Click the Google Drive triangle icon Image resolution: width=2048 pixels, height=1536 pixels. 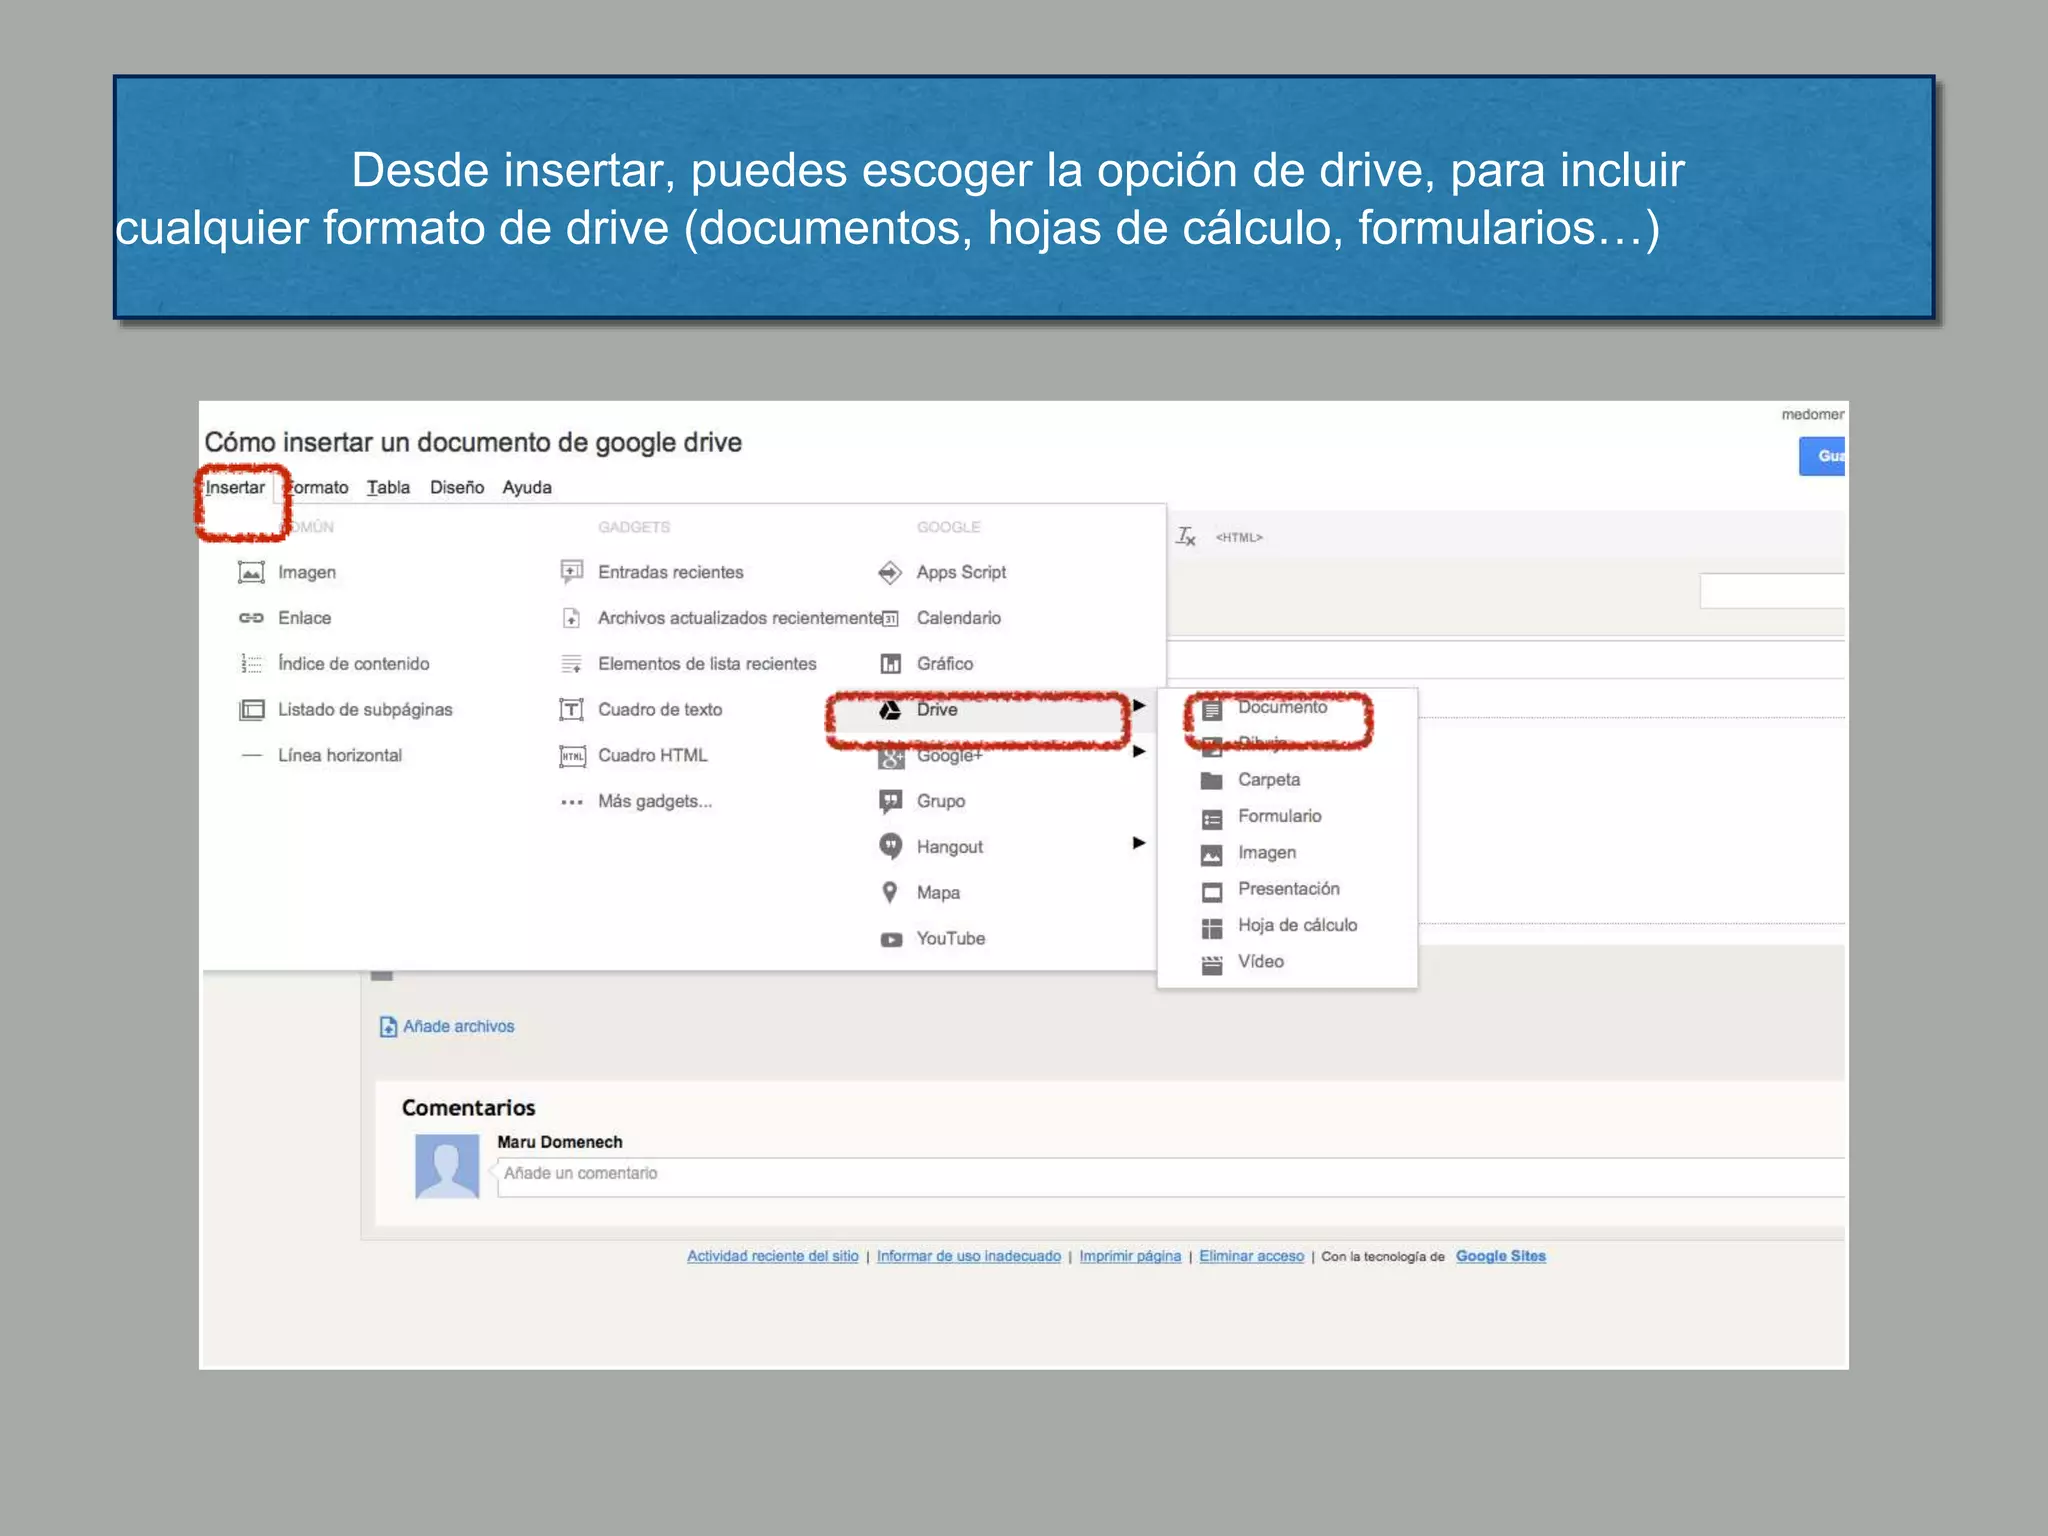pyautogui.click(x=890, y=710)
